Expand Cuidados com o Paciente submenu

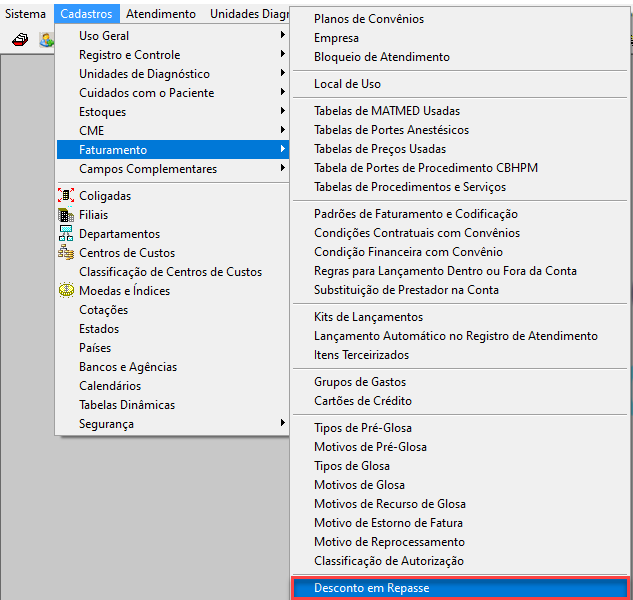tap(172, 93)
